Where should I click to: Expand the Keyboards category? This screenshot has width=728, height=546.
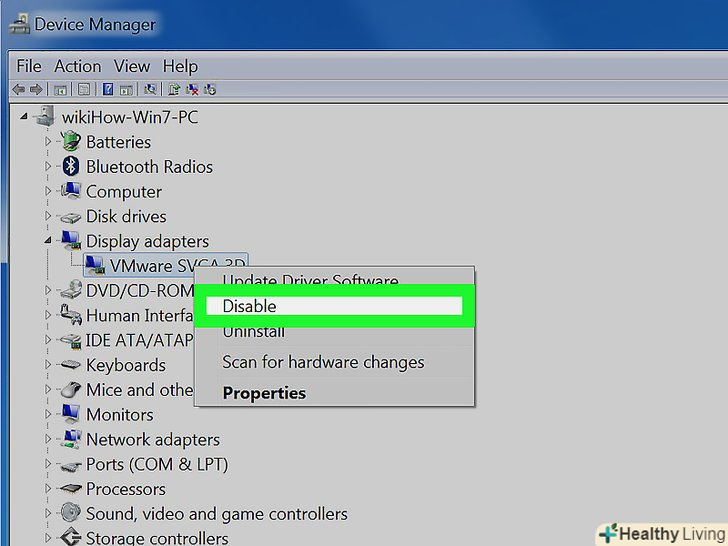pos(48,364)
